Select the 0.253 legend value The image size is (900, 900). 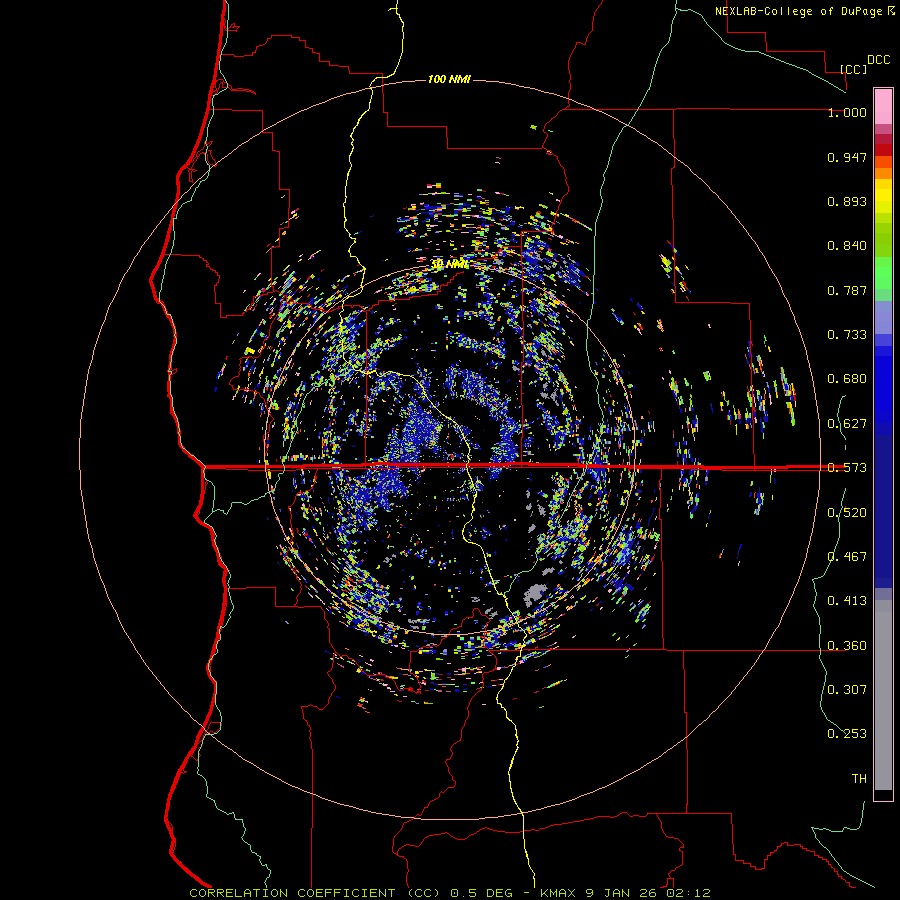tap(847, 734)
